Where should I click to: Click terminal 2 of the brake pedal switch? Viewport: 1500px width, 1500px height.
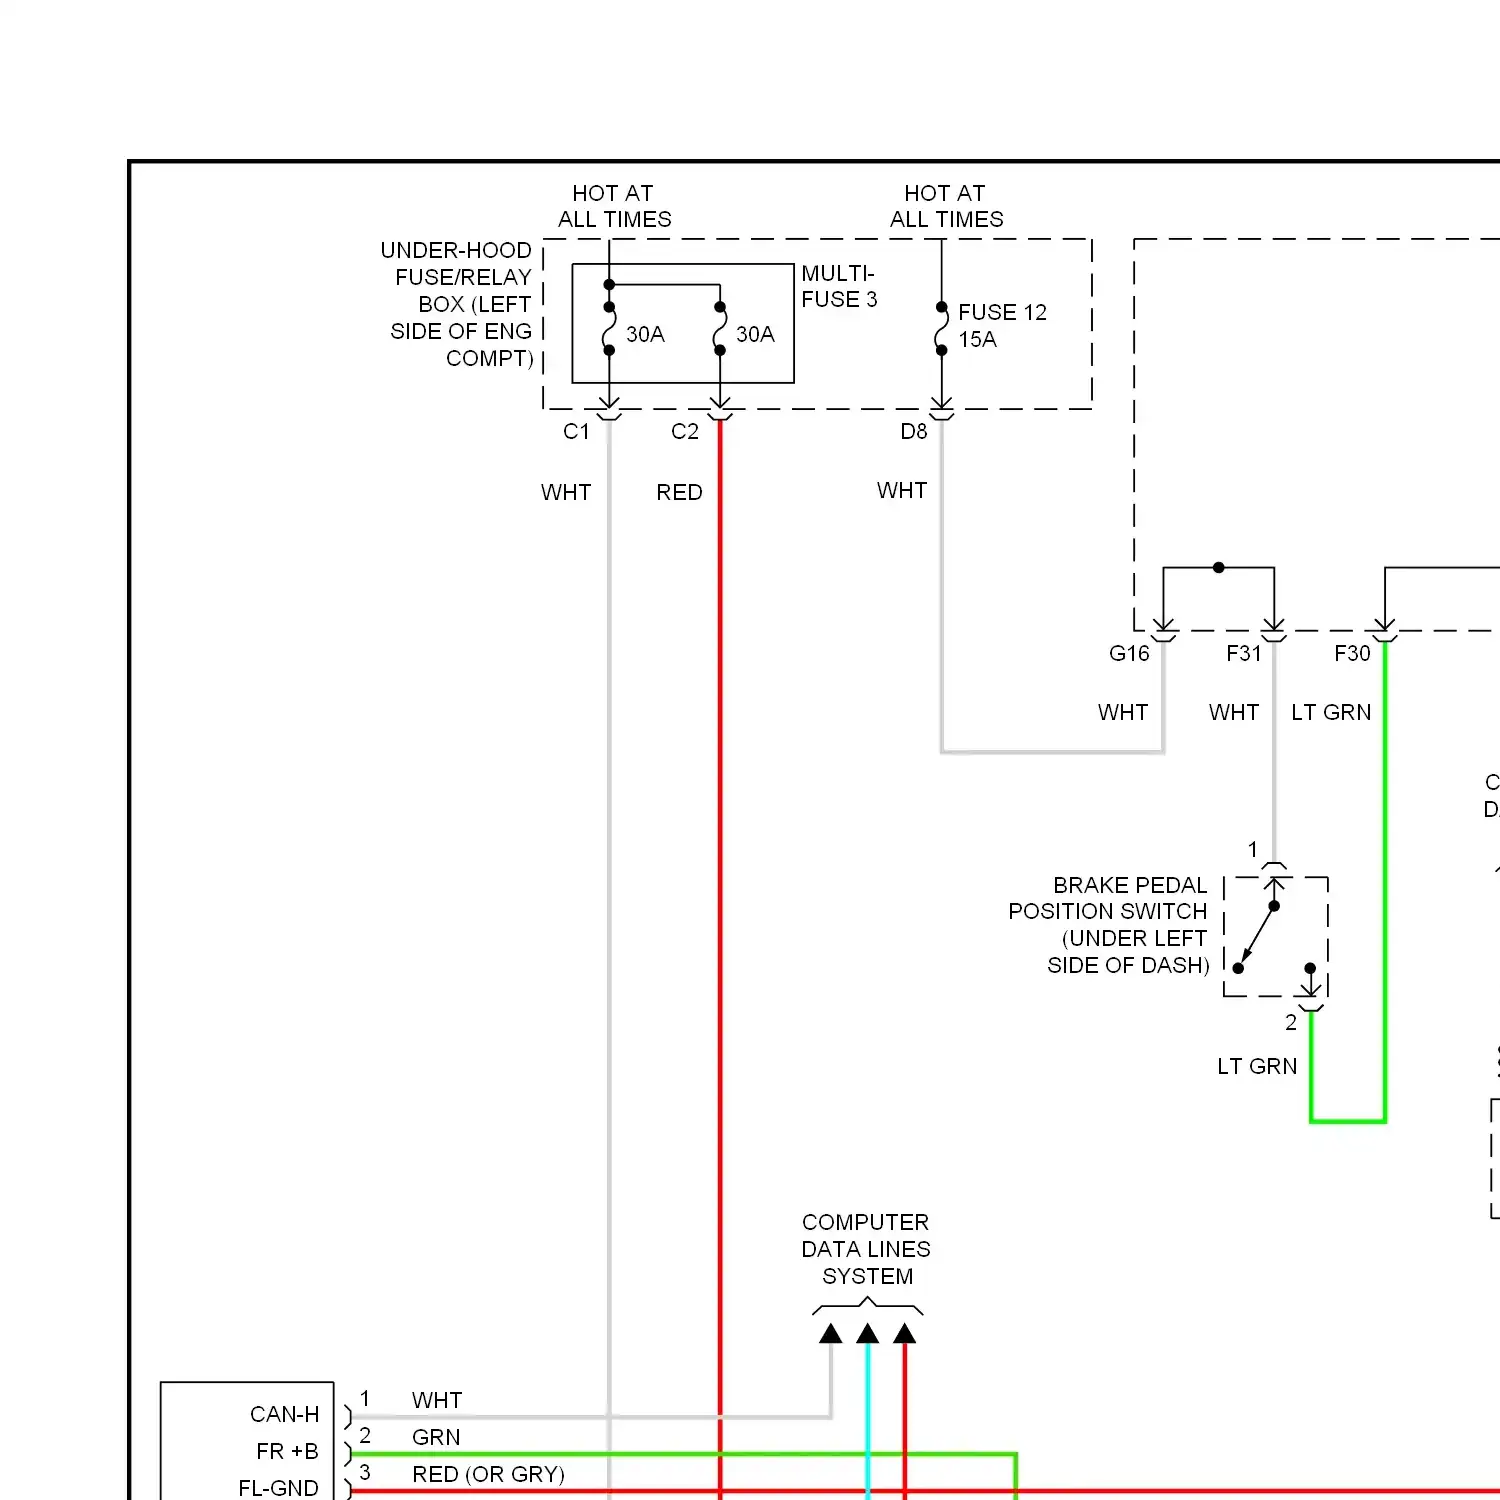(x=1291, y=1022)
